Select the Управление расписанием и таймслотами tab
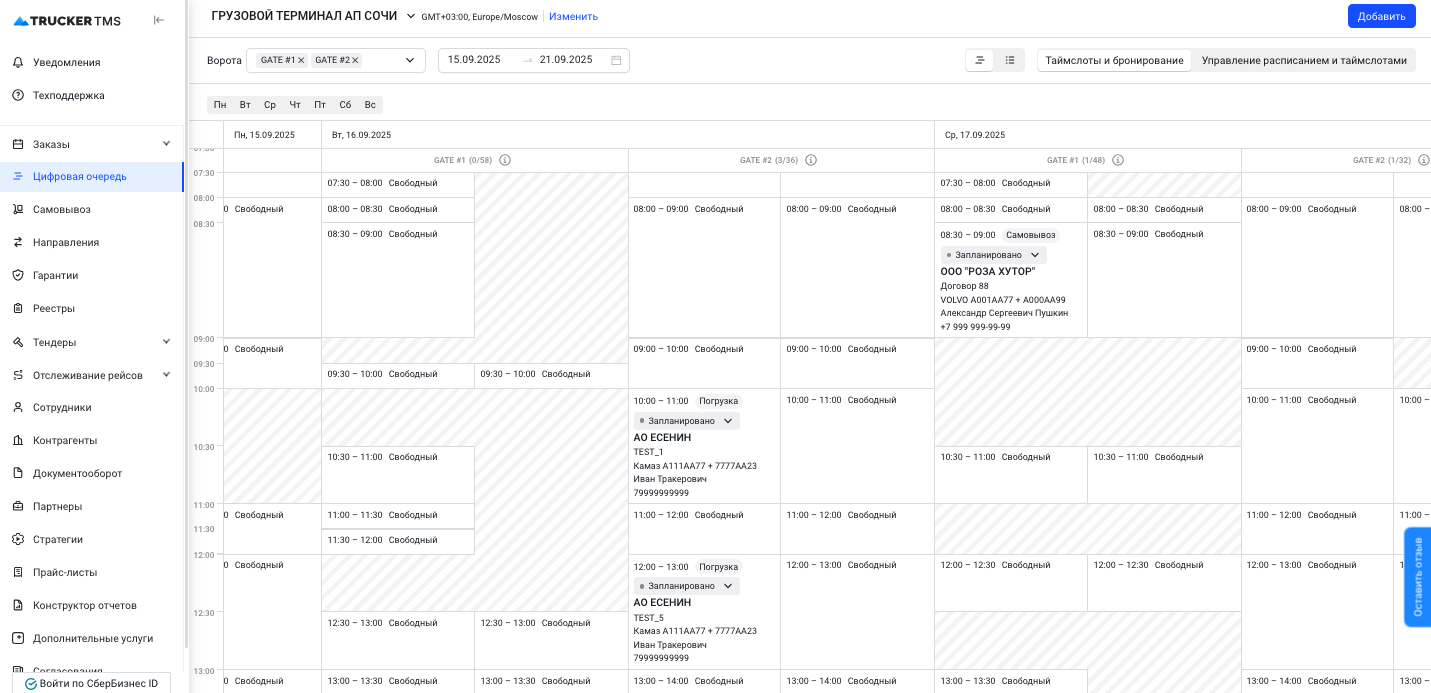 (x=1303, y=60)
